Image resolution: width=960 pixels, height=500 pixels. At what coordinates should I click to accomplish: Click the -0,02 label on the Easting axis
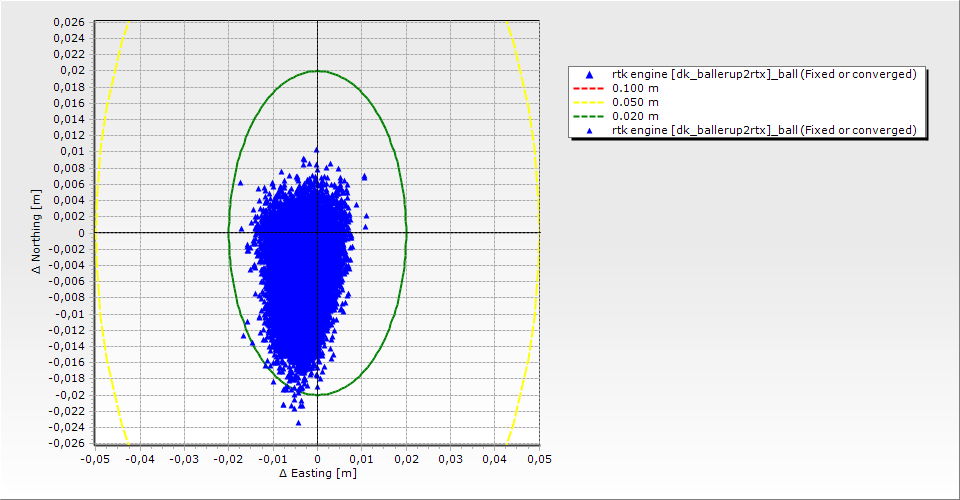pos(228,459)
